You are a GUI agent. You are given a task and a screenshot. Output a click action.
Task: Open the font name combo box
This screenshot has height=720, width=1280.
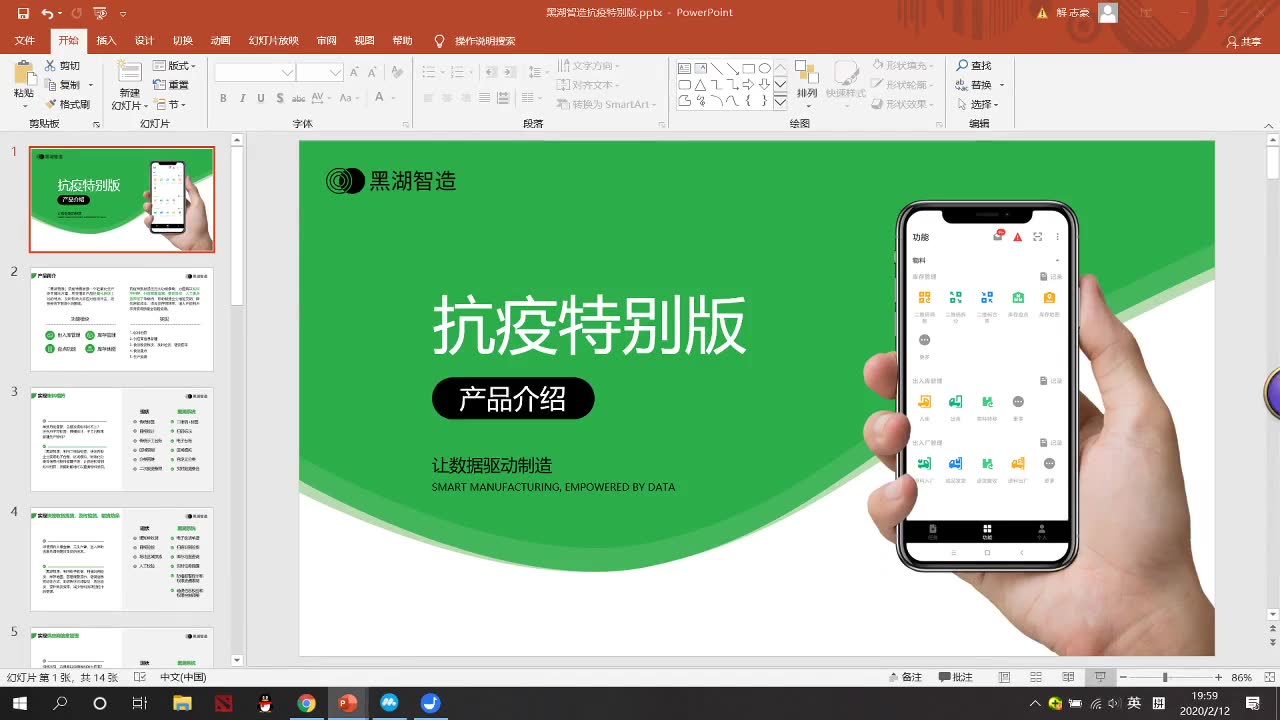(x=255, y=72)
